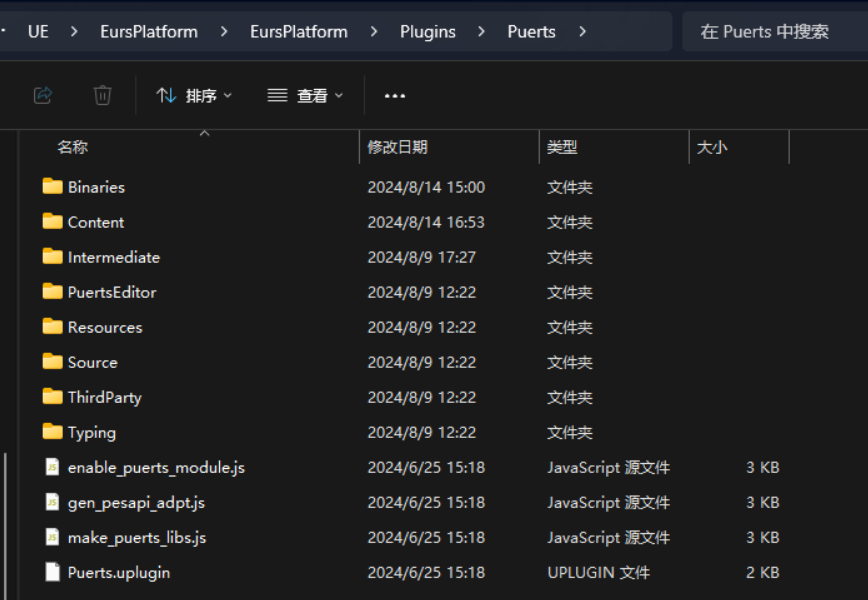Click the Puerts breadcrumb segment

coord(531,32)
